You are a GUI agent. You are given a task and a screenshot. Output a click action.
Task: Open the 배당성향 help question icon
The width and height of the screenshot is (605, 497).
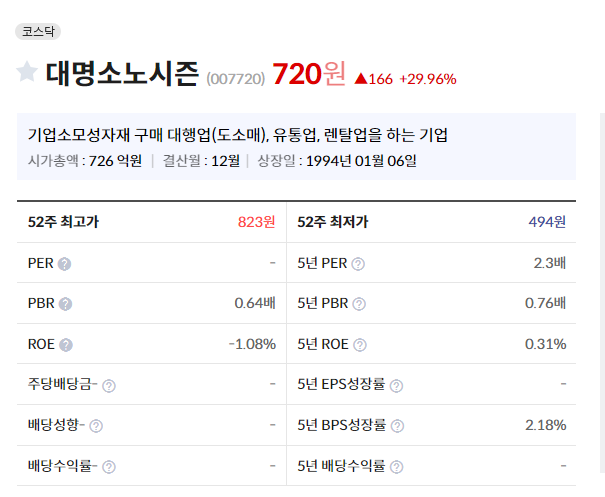click(96, 426)
